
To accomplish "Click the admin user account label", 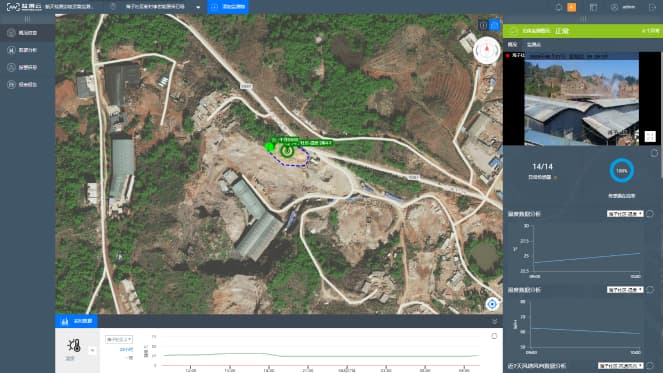I will [628, 7].
